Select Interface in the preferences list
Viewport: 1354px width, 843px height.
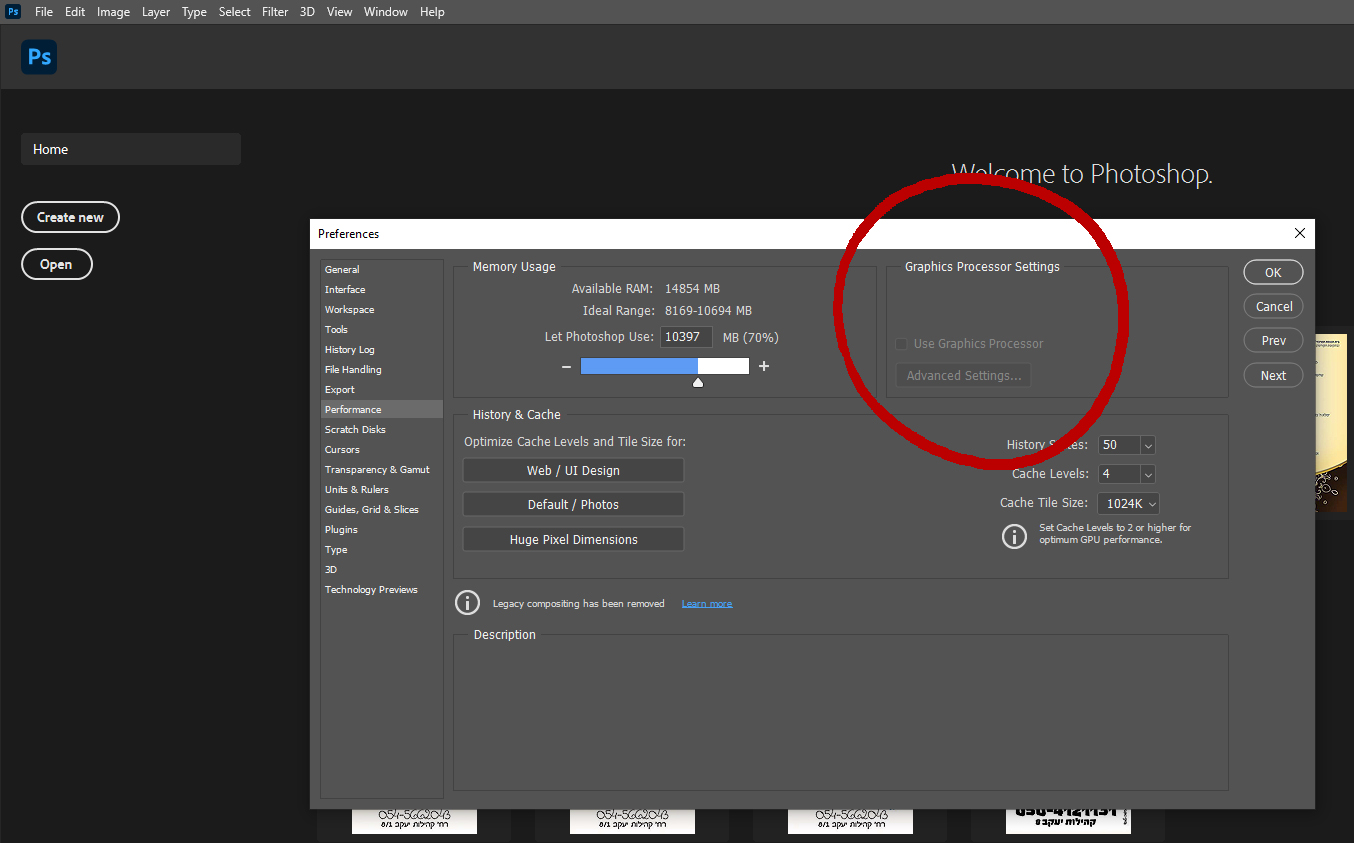(x=382, y=290)
